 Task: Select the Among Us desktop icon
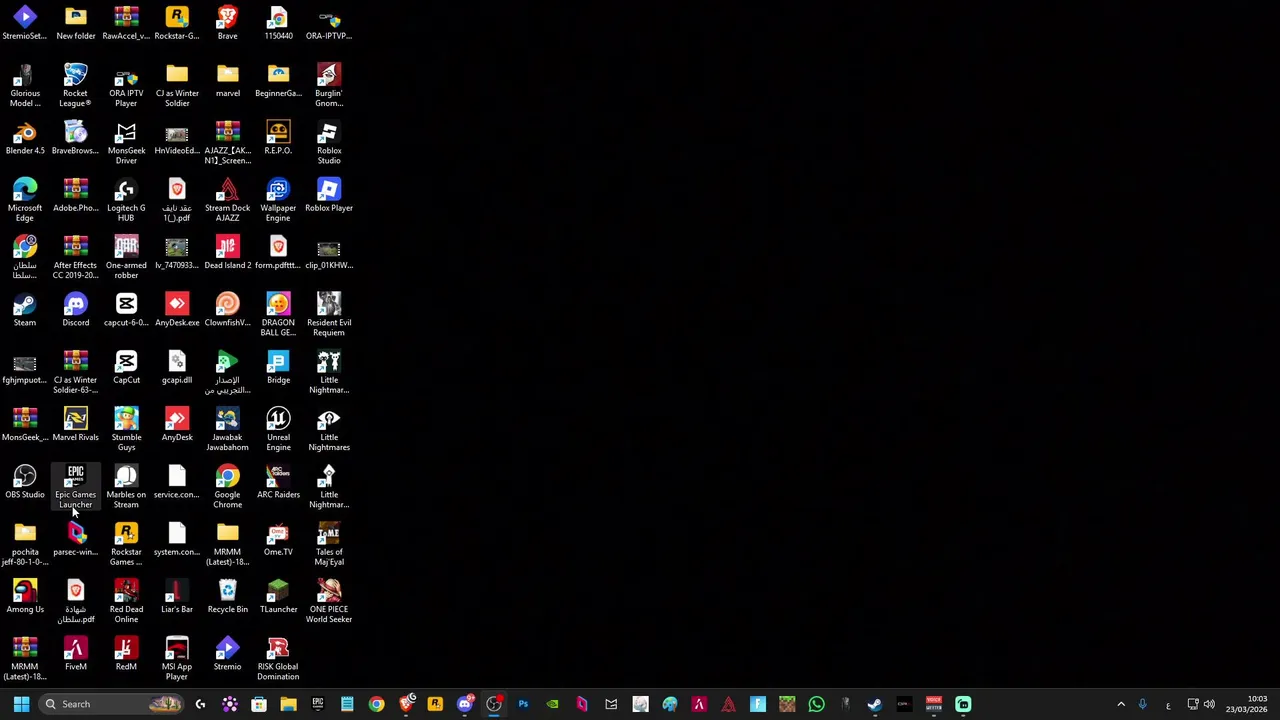[x=25, y=597]
